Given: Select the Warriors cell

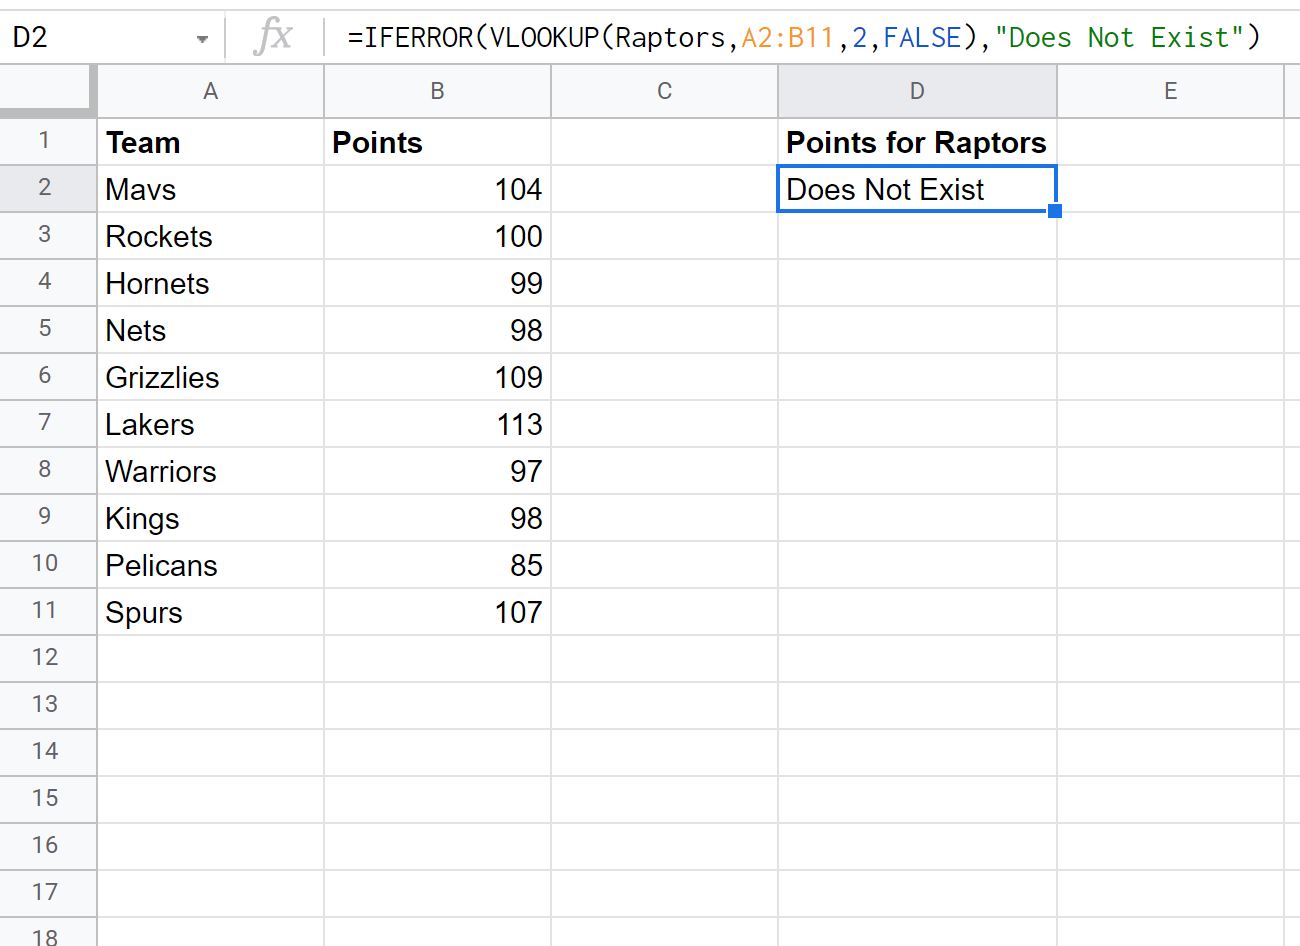Looking at the screenshot, I should (x=211, y=471).
